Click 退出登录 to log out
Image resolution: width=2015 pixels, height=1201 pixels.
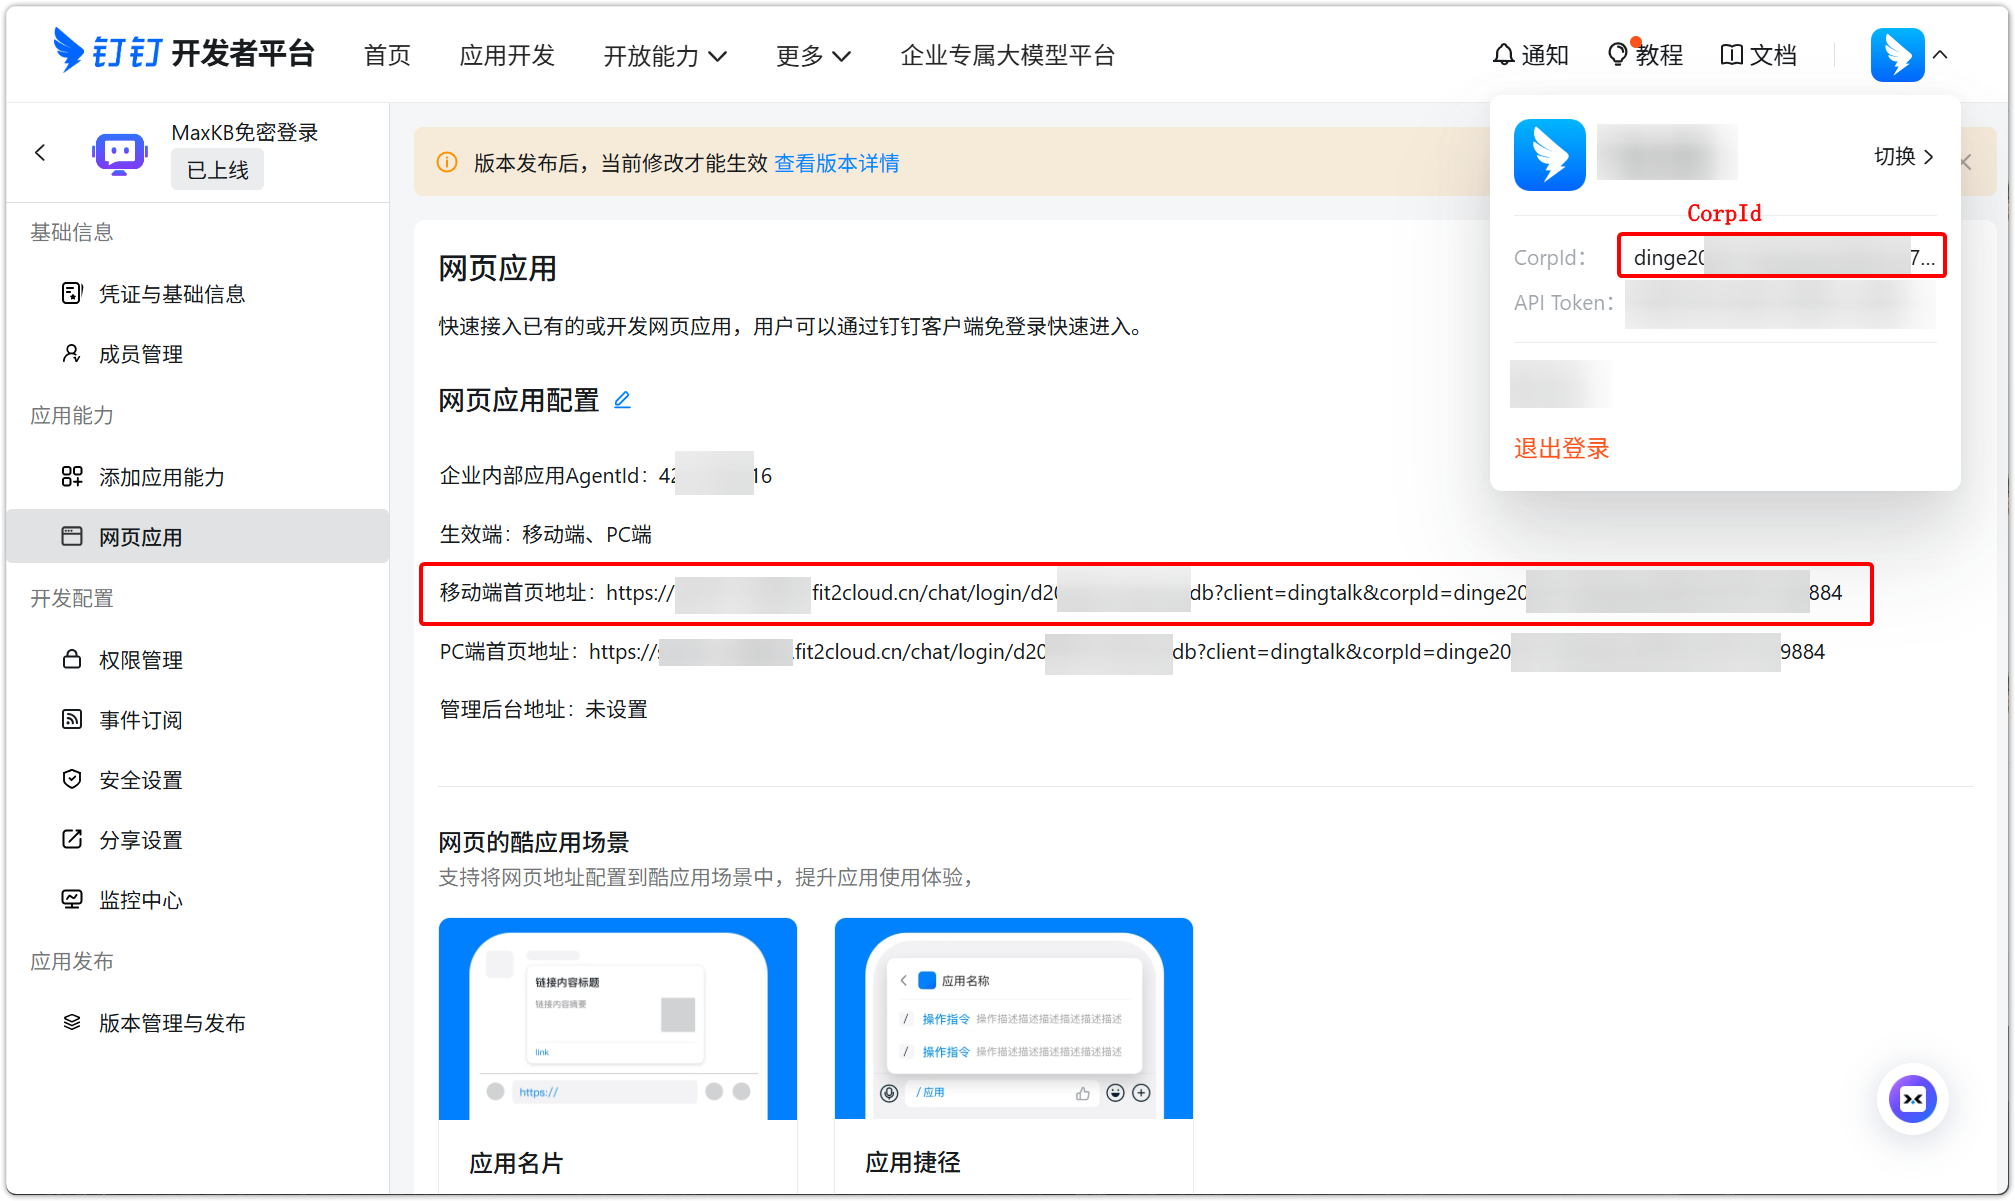(x=1561, y=448)
